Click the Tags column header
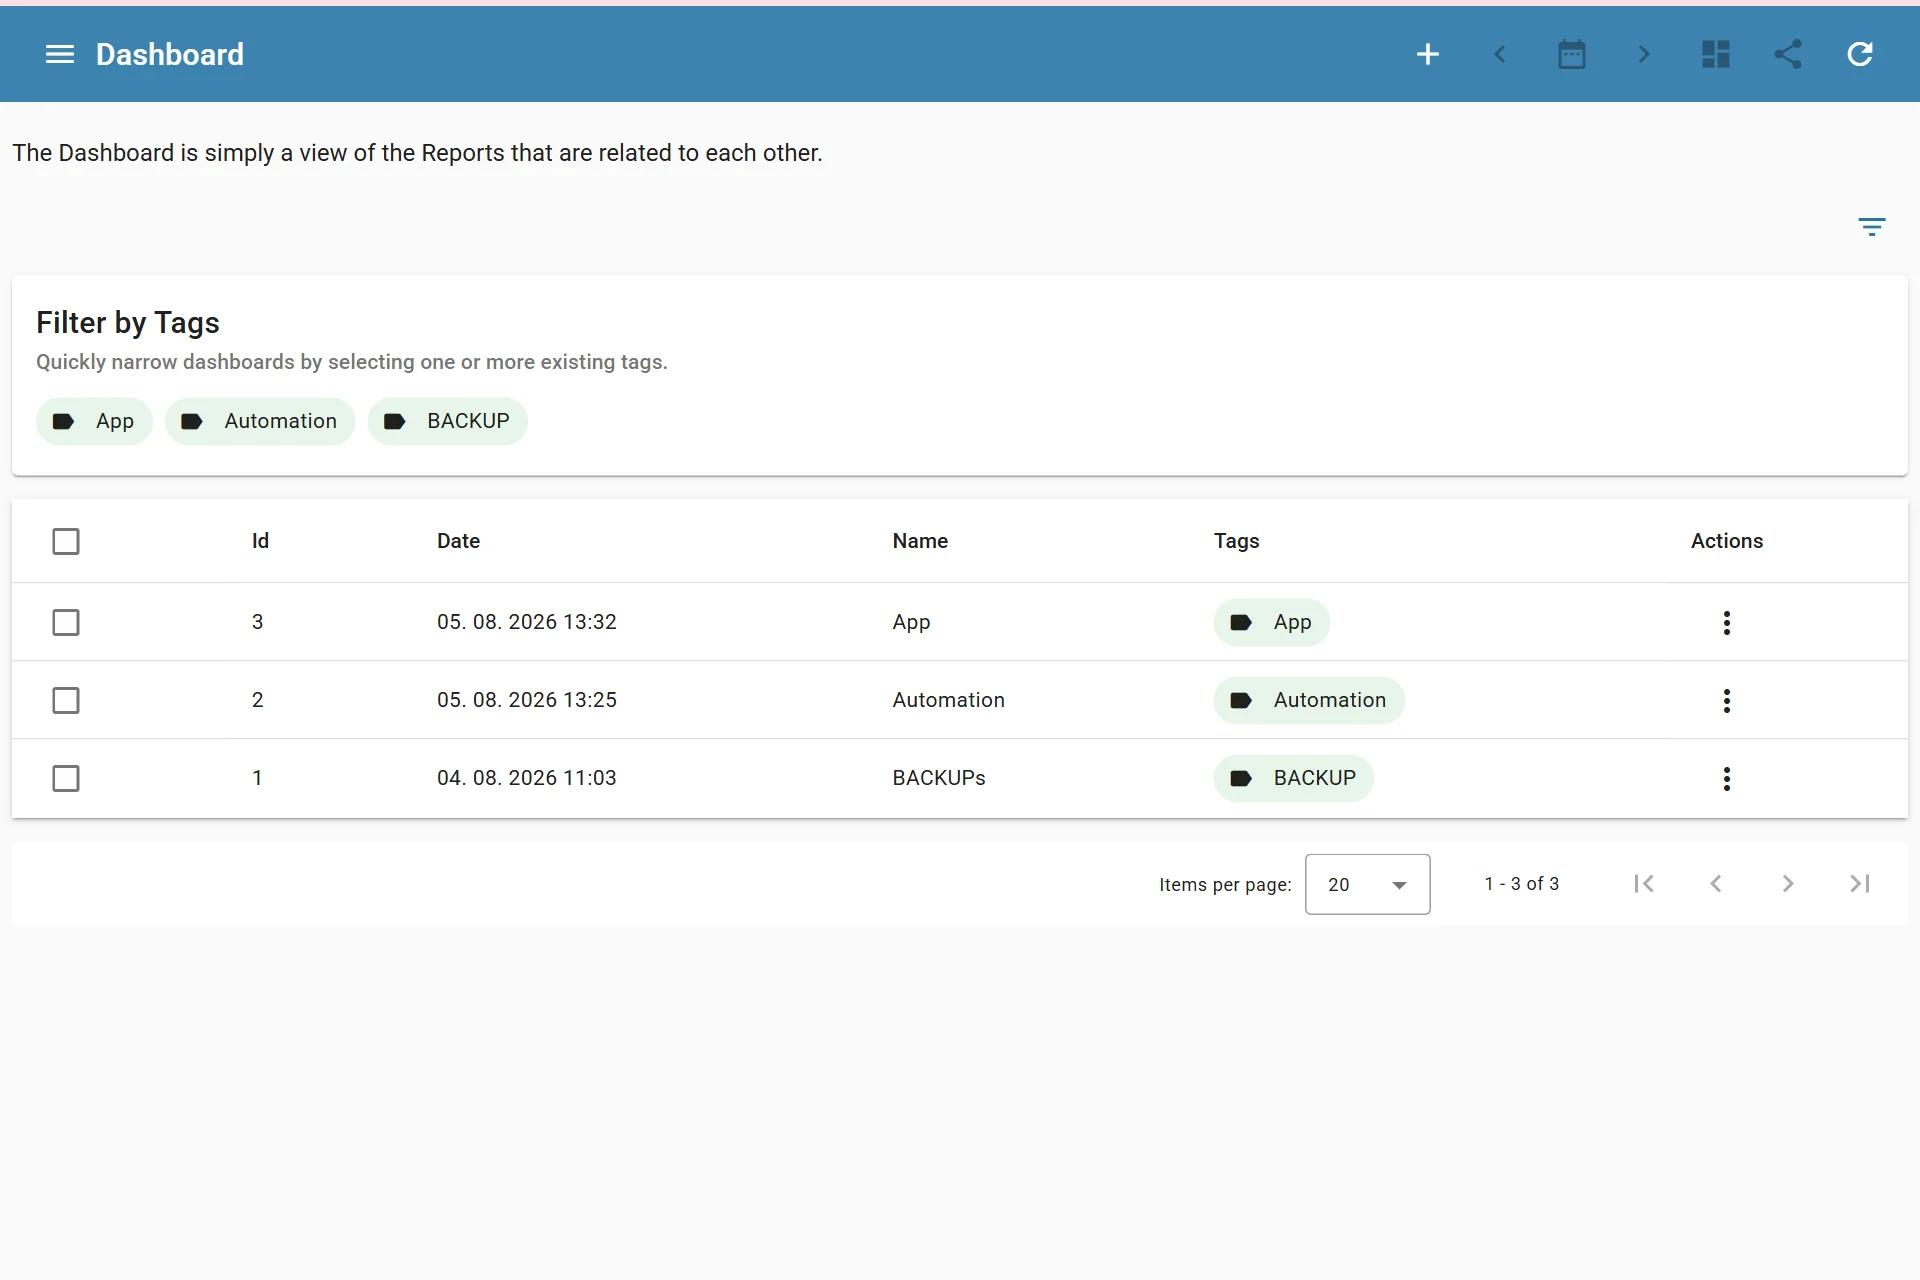The image size is (1920, 1280). pyautogui.click(x=1236, y=541)
